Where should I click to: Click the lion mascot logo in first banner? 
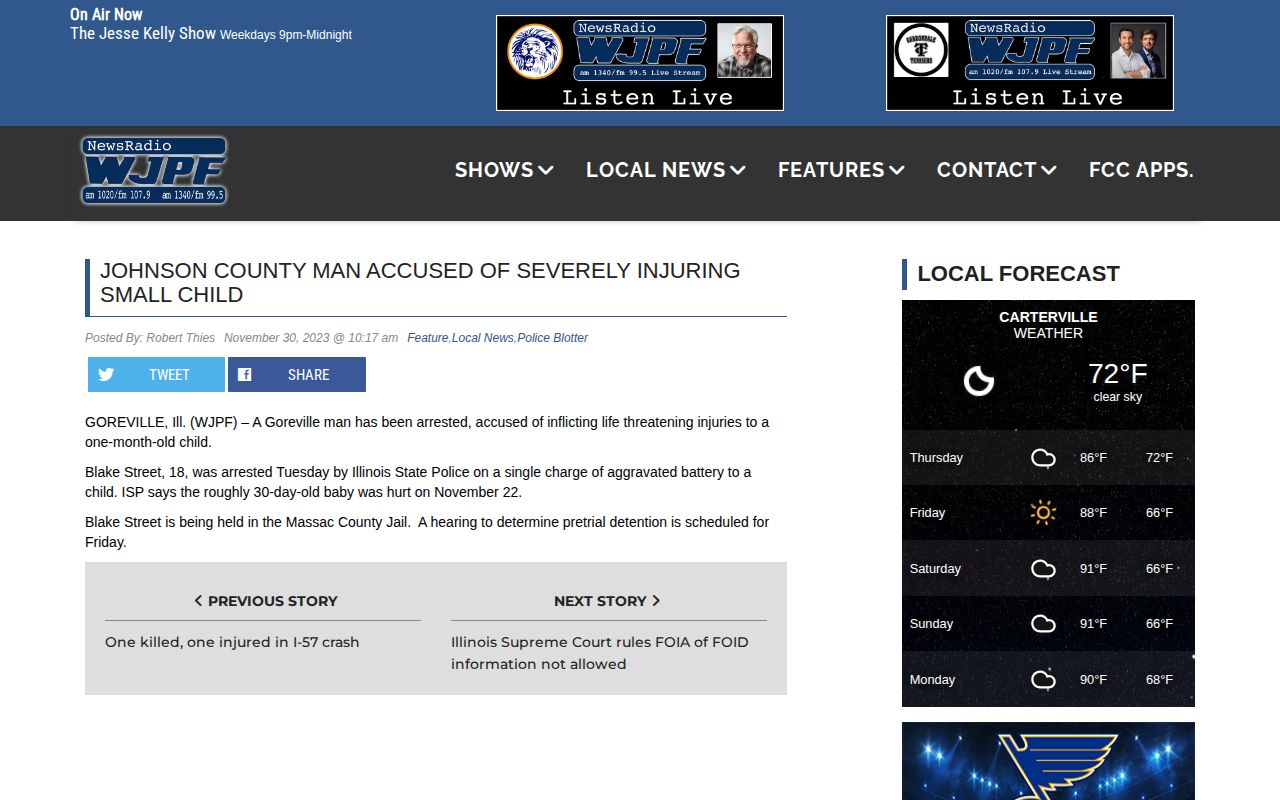(535, 51)
